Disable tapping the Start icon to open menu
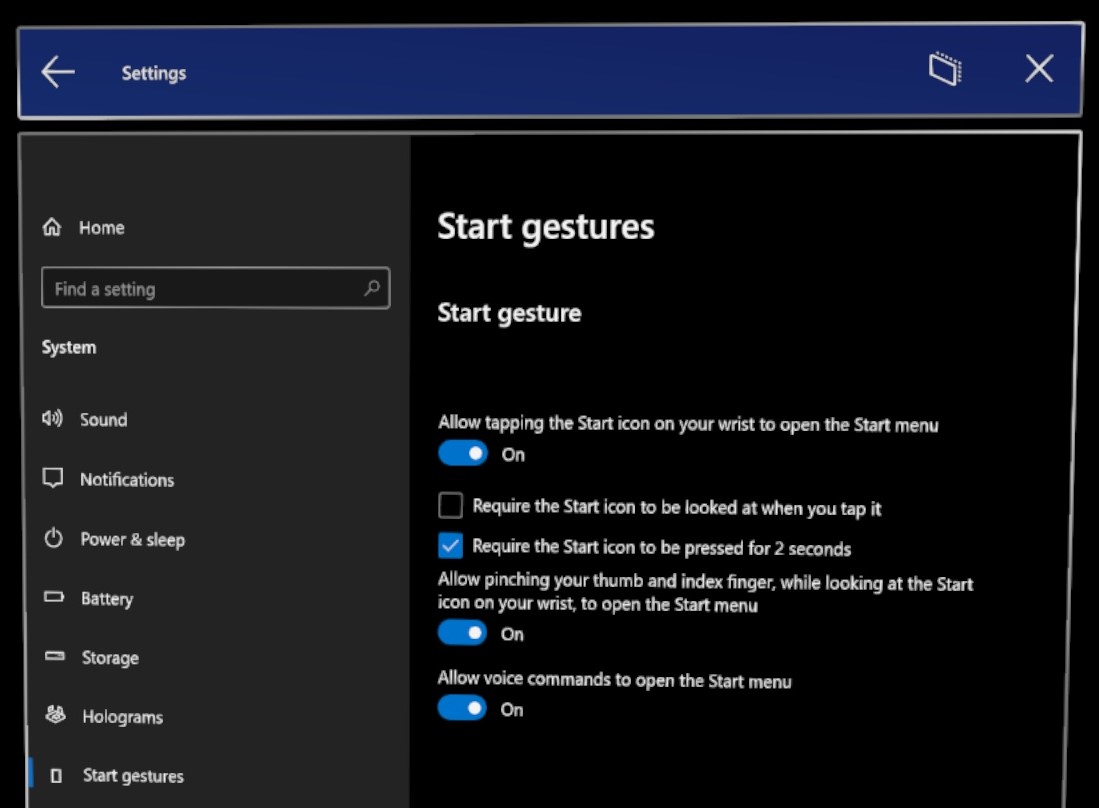The width and height of the screenshot is (1099, 808). coord(464,453)
